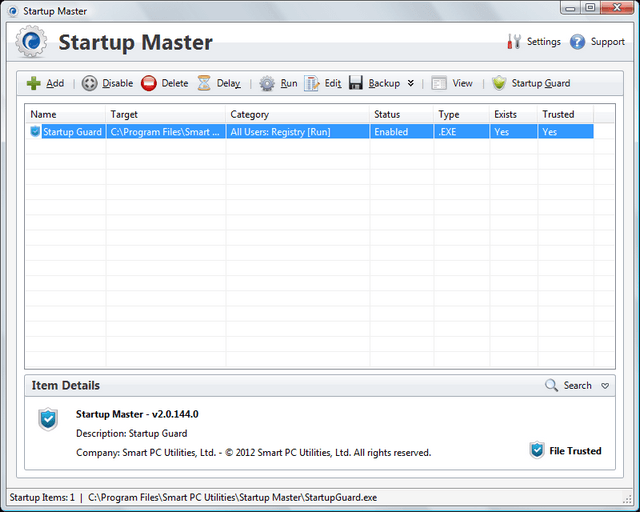Run the selected item via gear icon

(267, 84)
